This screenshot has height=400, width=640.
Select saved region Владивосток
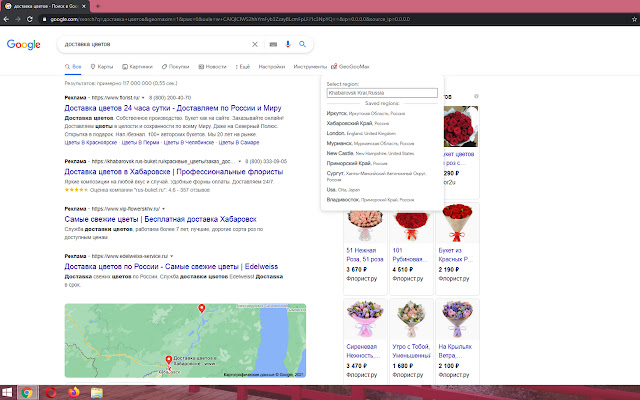[x=370, y=200]
